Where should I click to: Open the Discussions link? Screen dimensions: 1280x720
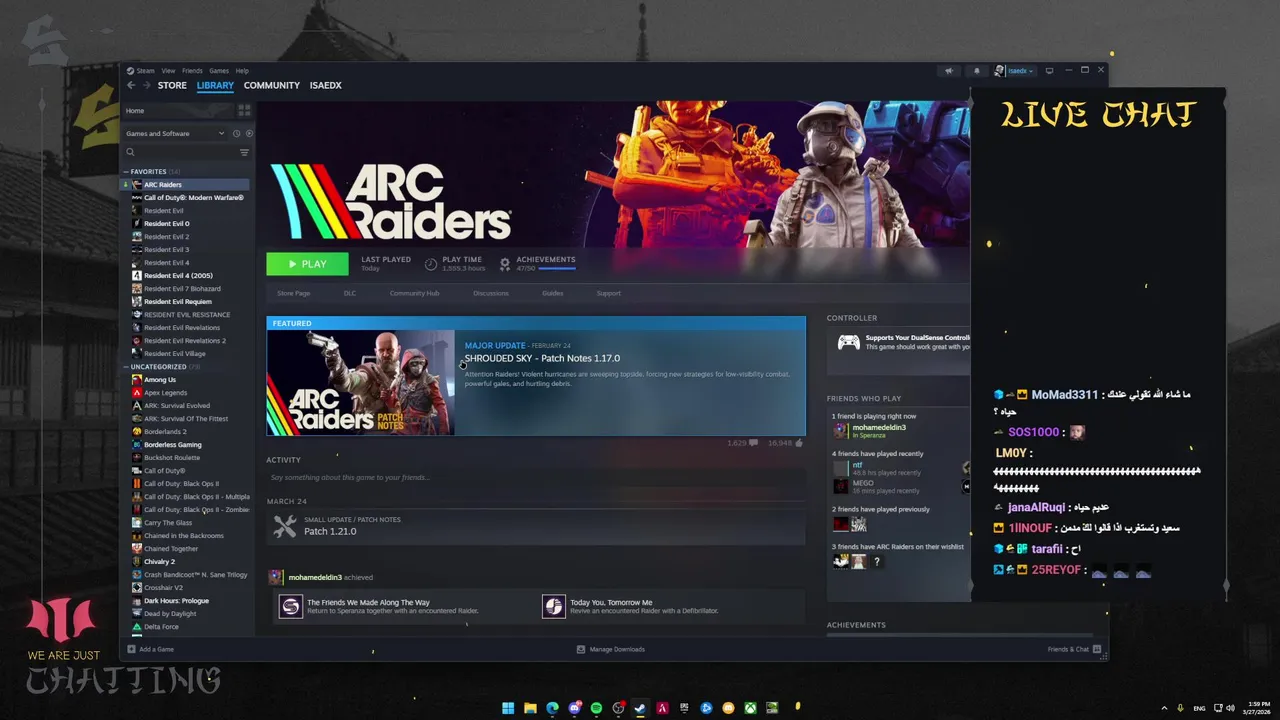click(x=491, y=293)
